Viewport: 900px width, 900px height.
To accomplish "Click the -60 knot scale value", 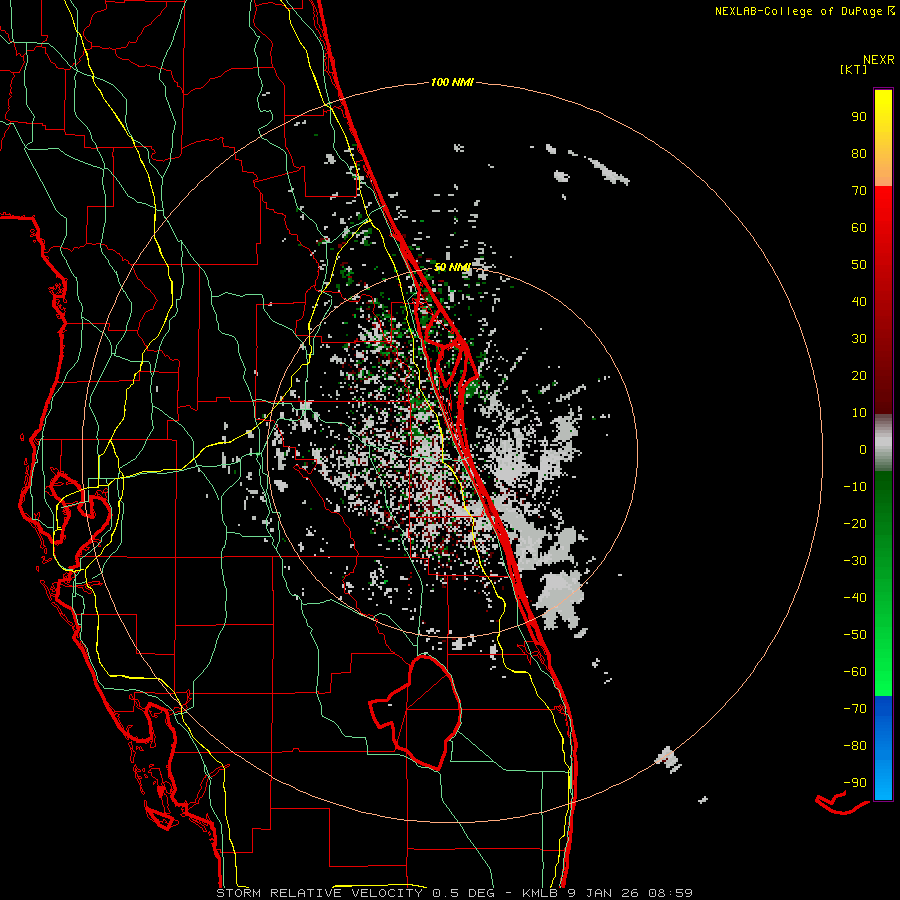I will click(855, 672).
